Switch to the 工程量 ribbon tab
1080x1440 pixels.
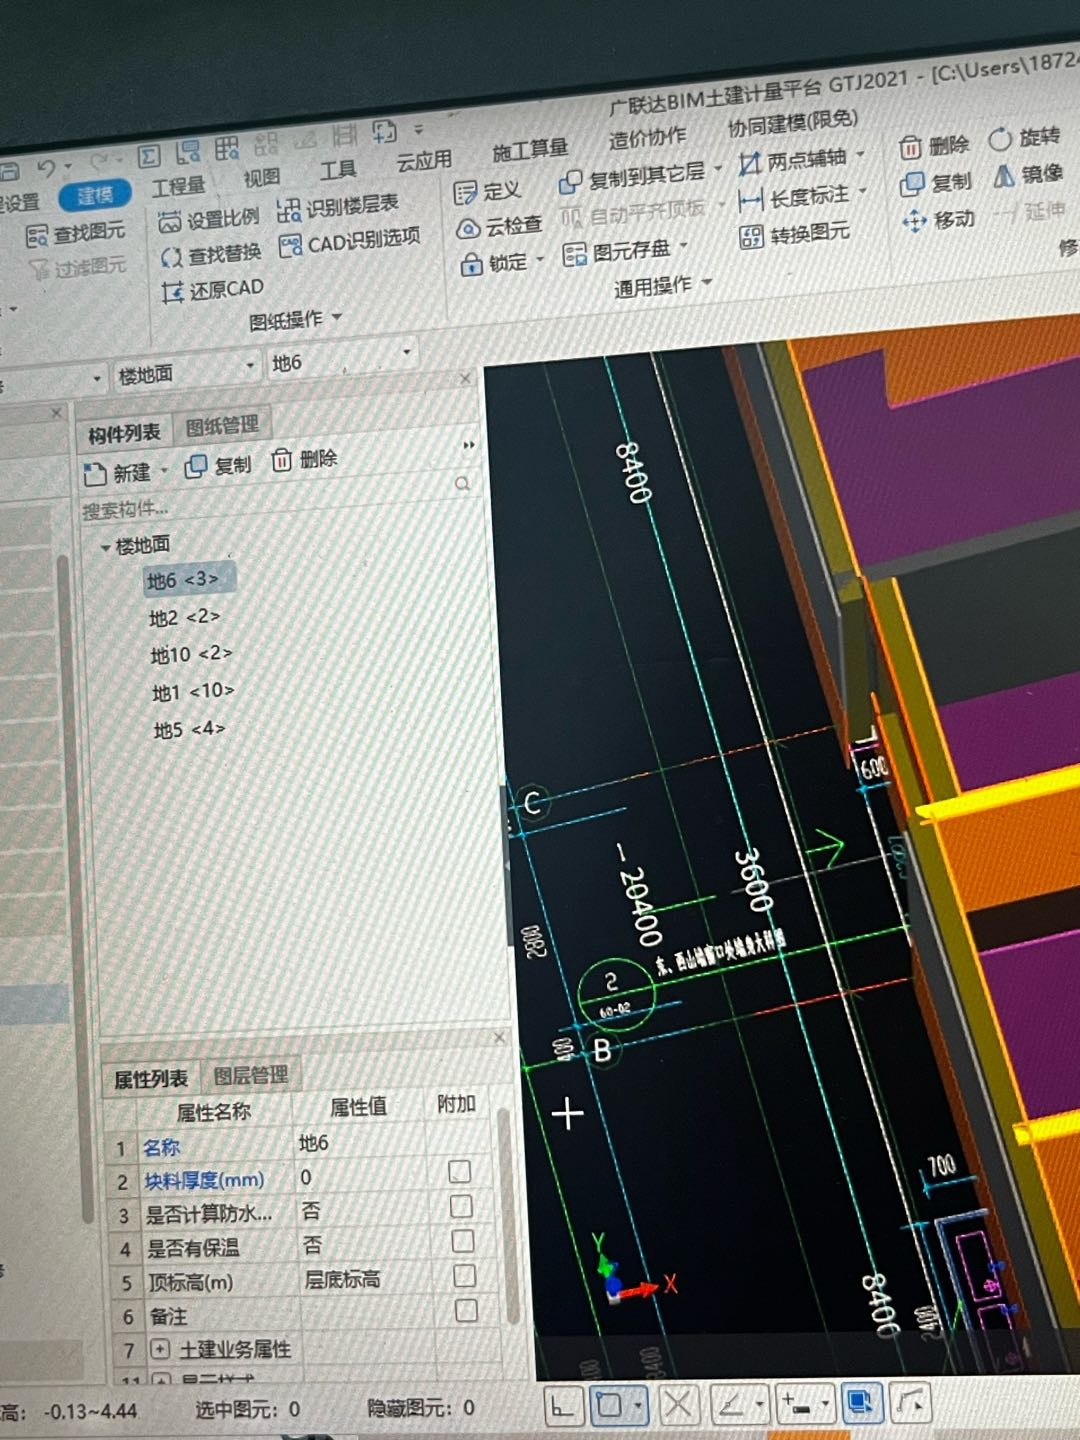coord(178,187)
